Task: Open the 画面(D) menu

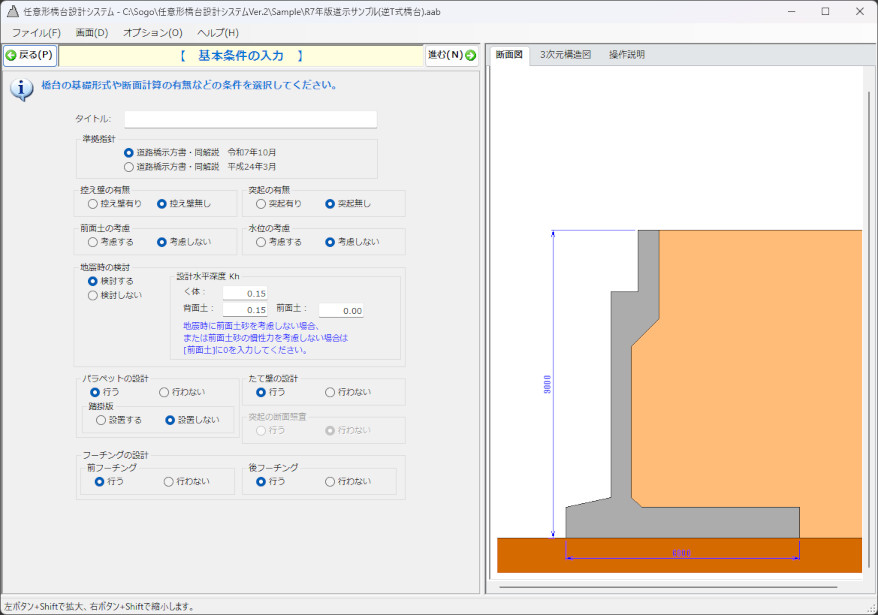Action: (x=92, y=32)
